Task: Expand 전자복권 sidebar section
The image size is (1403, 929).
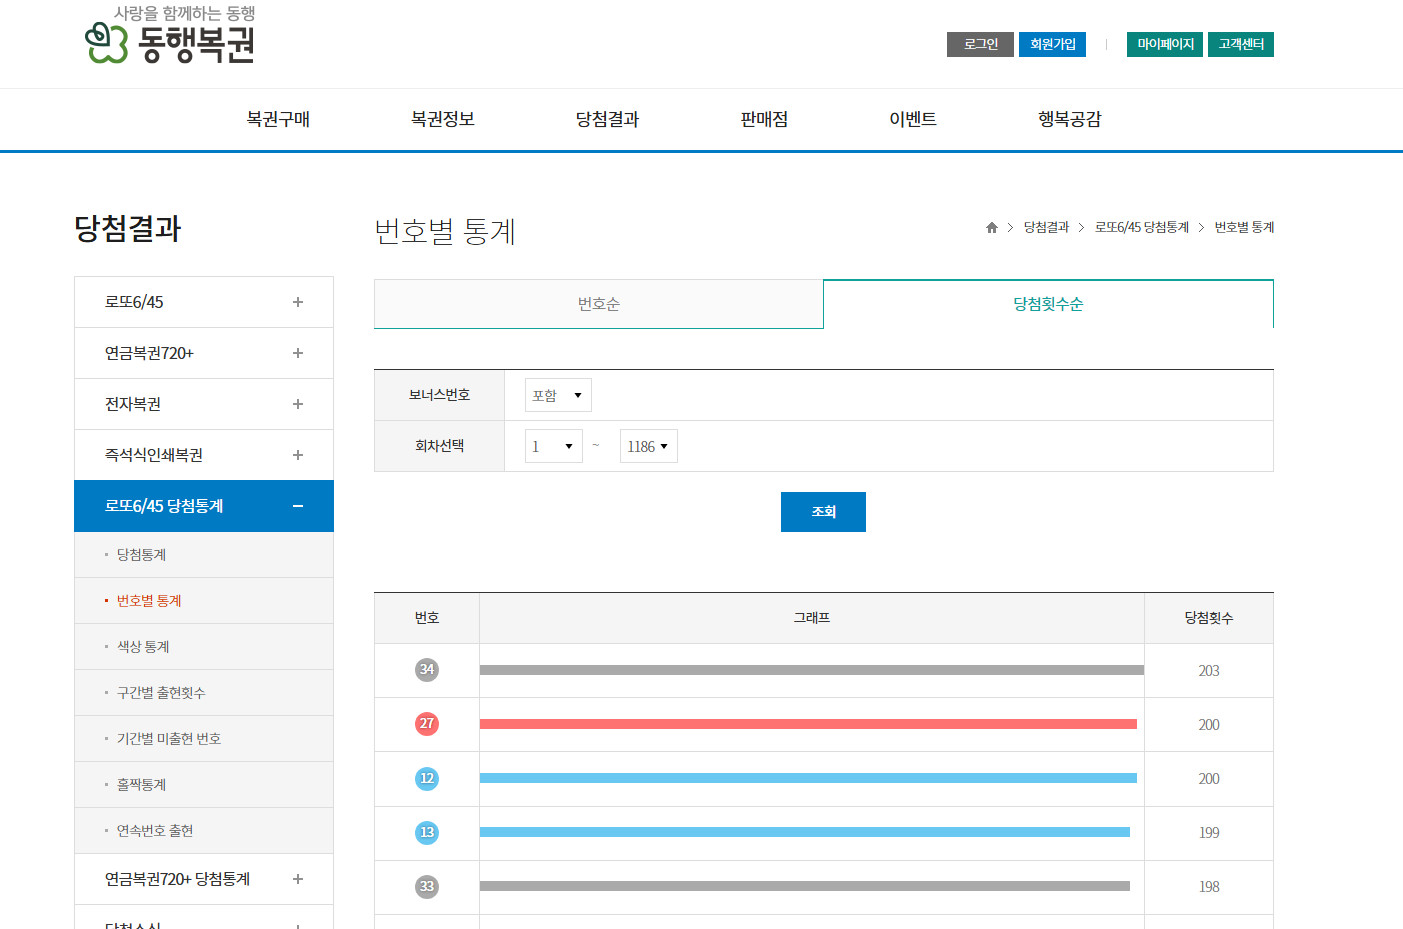Action: click(x=298, y=404)
